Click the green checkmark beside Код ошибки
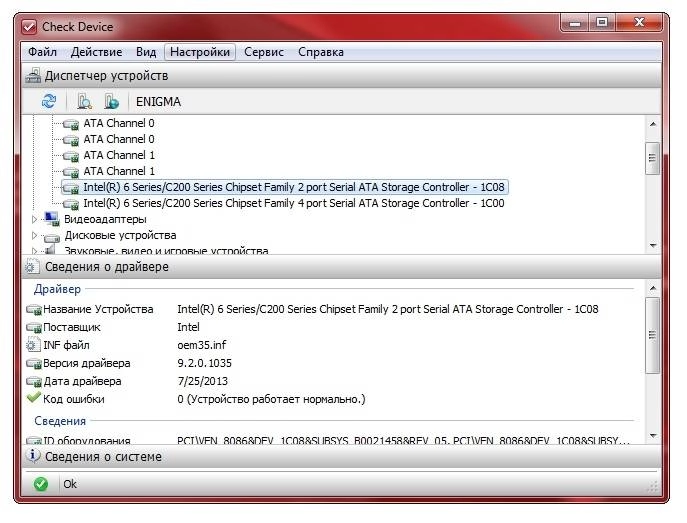This screenshot has width=687, height=523. 33,398
